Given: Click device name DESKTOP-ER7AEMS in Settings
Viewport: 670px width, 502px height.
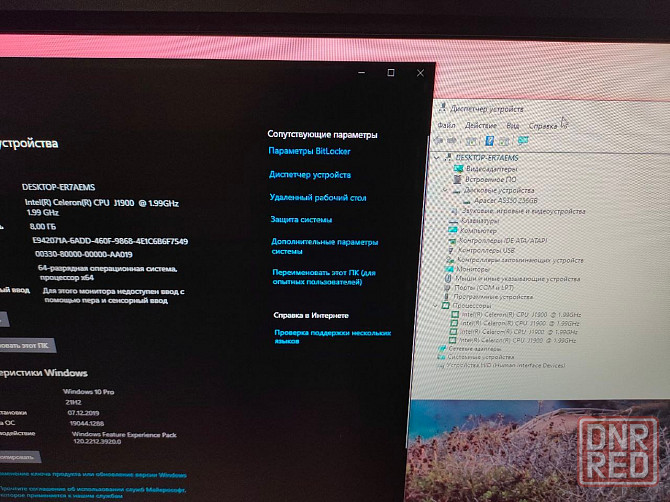Looking at the screenshot, I should click(59, 187).
